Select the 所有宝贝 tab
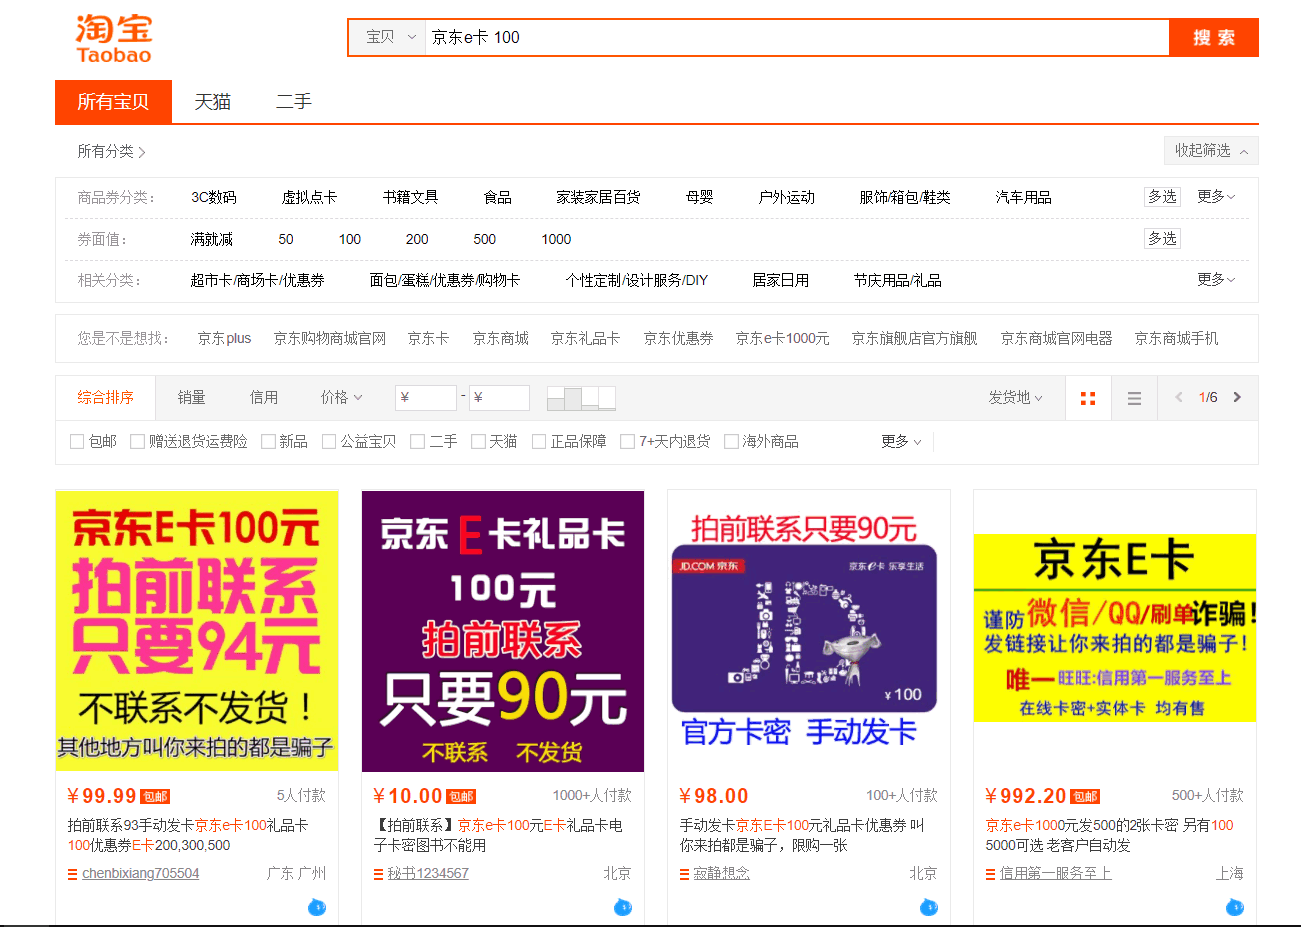The image size is (1301, 927). point(113,102)
